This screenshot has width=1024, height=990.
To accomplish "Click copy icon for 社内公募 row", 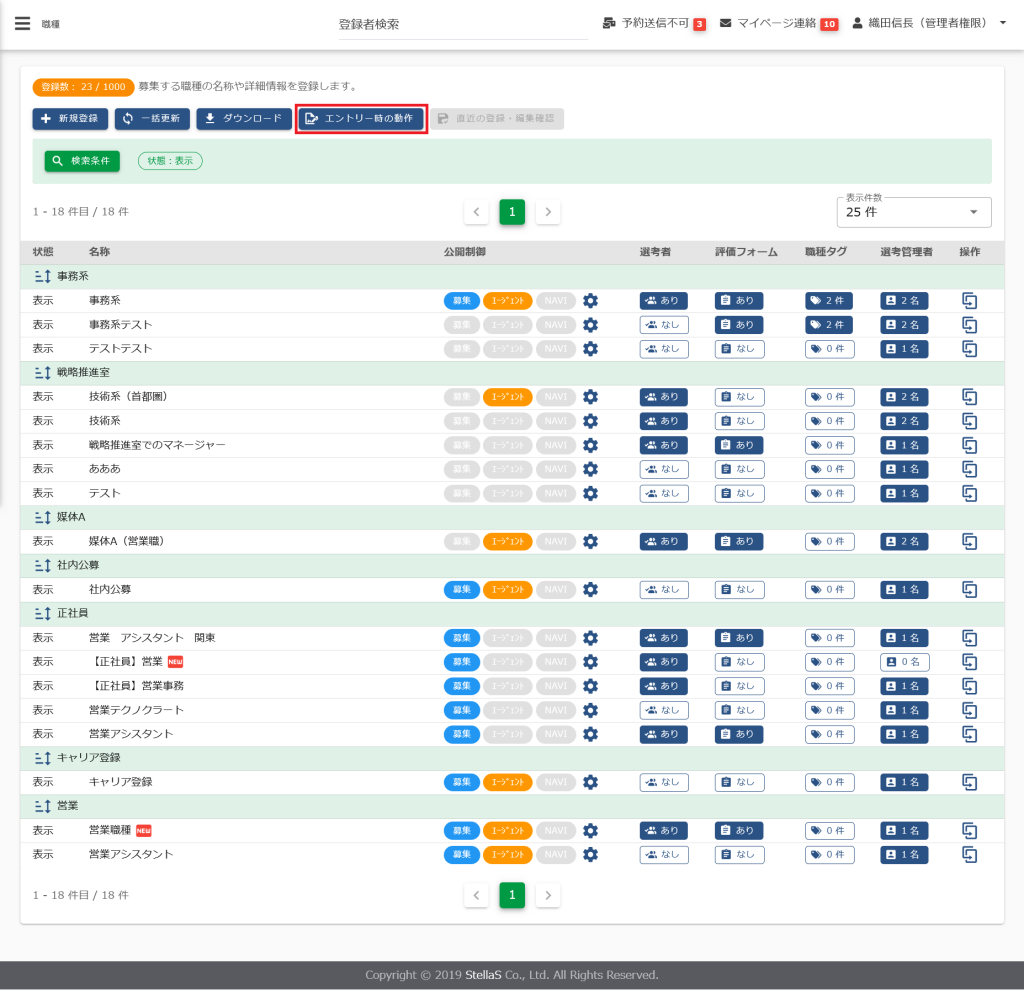I will click(969, 590).
